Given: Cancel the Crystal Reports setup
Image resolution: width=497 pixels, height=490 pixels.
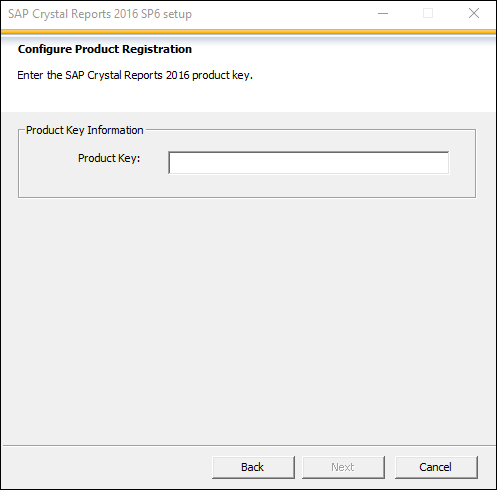Looking at the screenshot, I should tap(436, 467).
